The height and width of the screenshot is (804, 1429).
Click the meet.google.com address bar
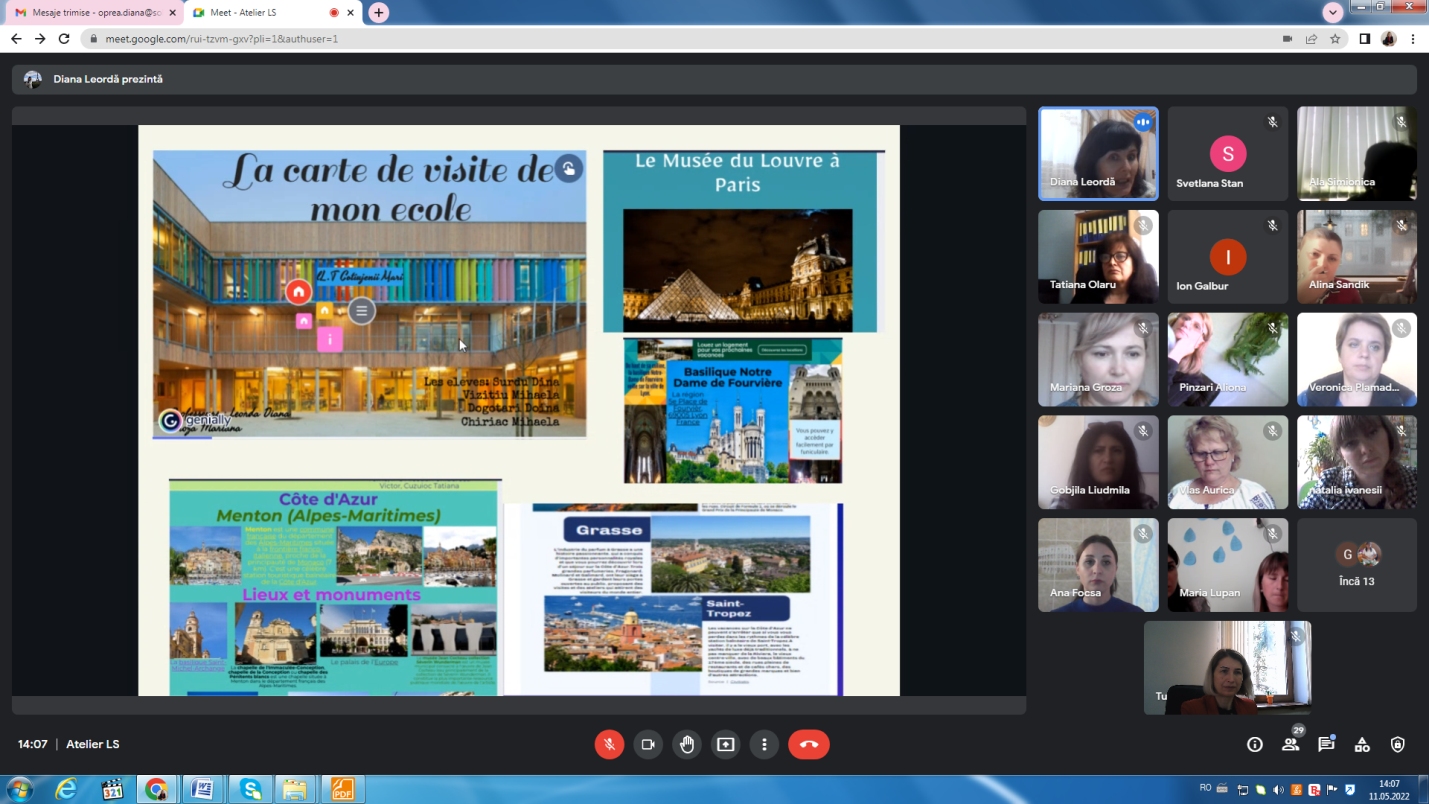pyautogui.click(x=600, y=39)
